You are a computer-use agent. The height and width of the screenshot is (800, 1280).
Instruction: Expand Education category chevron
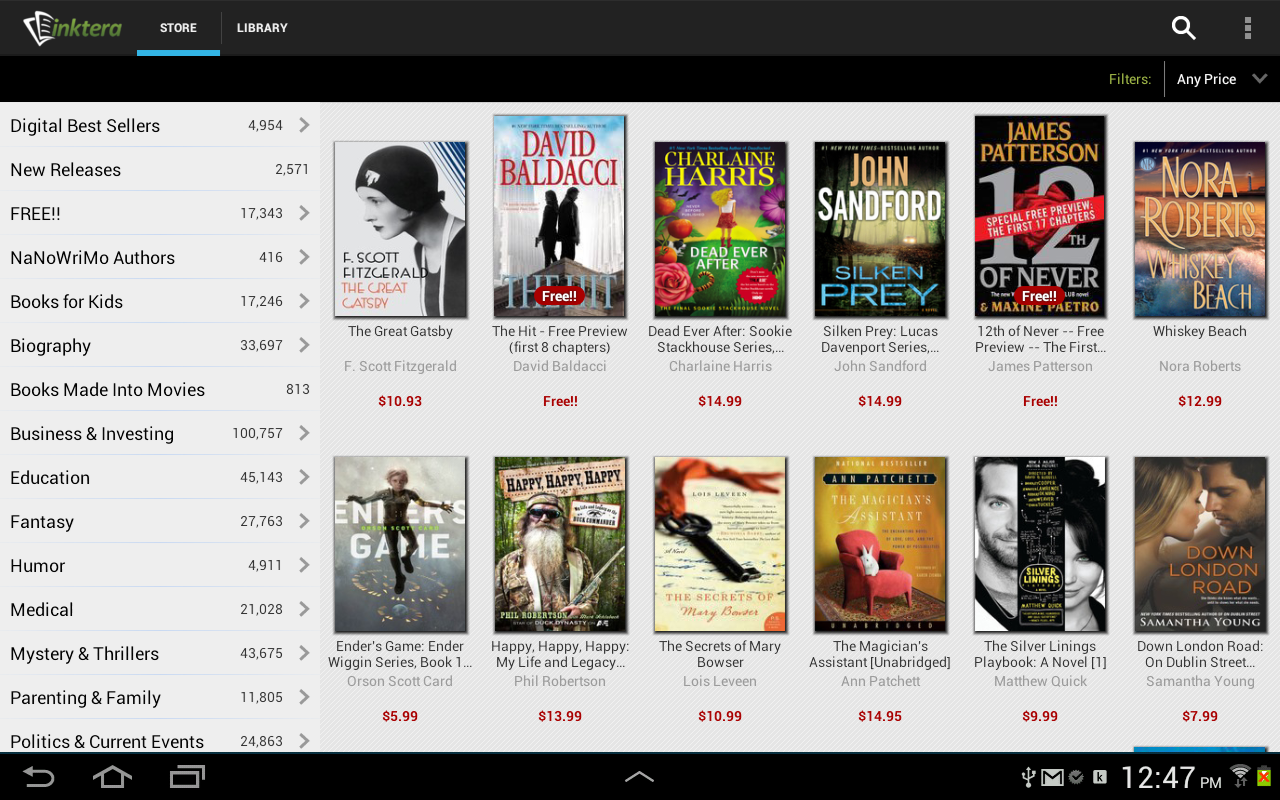304,477
